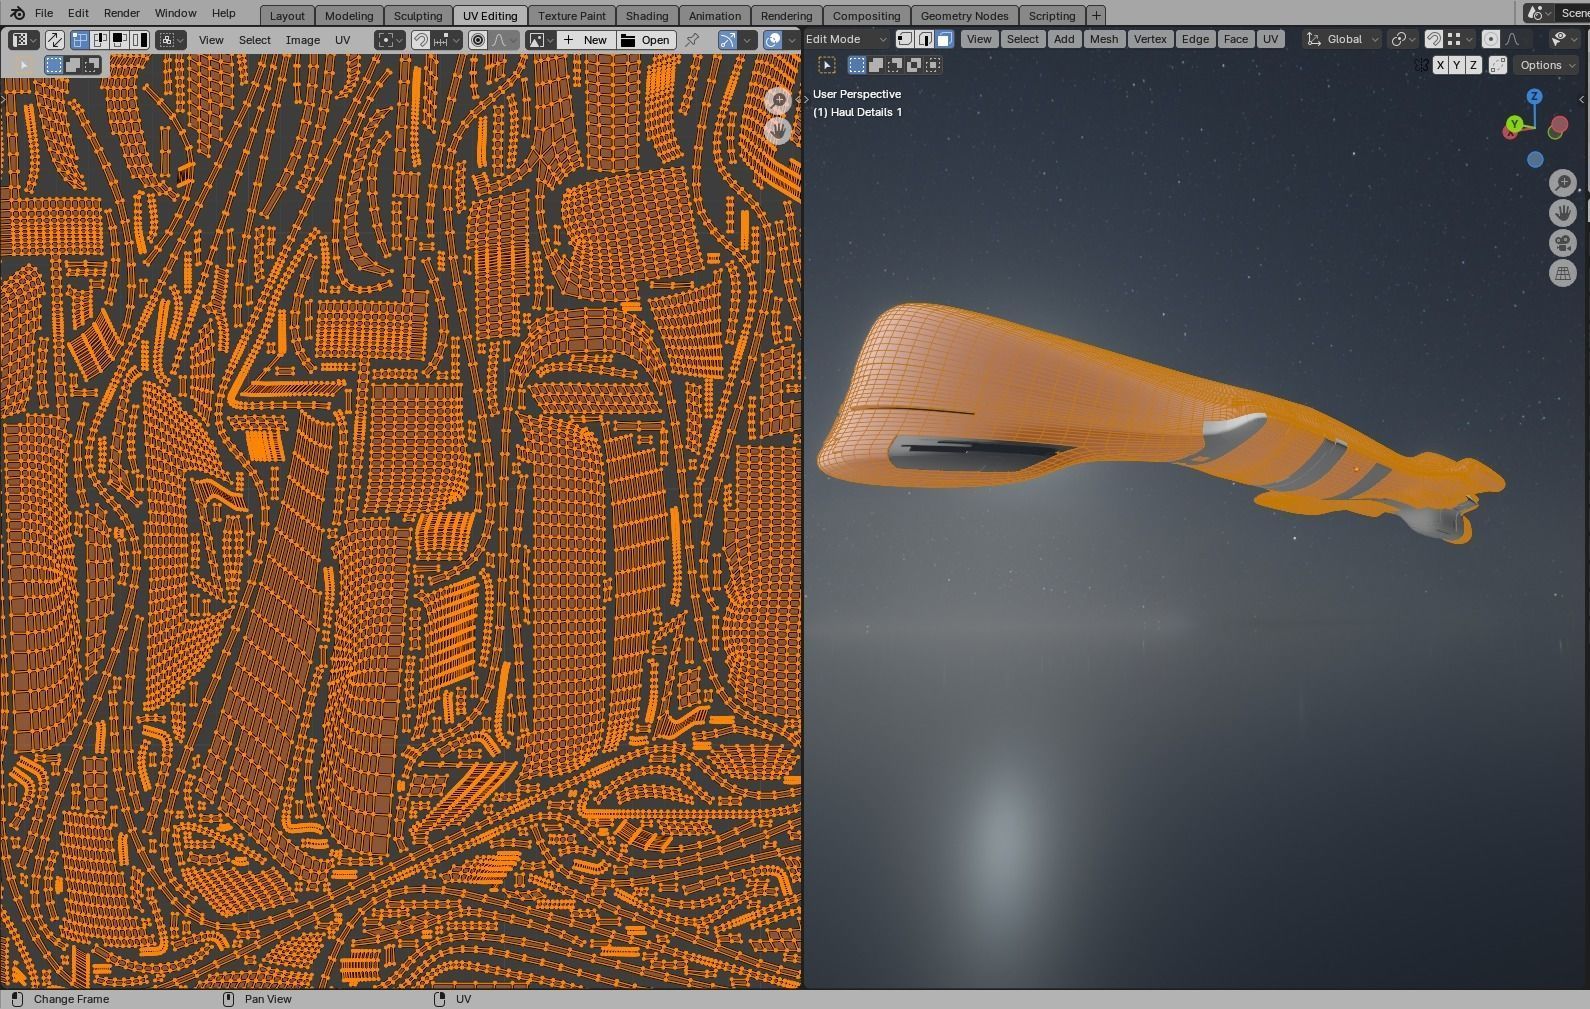Toggle UV editor gizmos
Viewport: 1590px width, 1009px height.
tap(727, 40)
